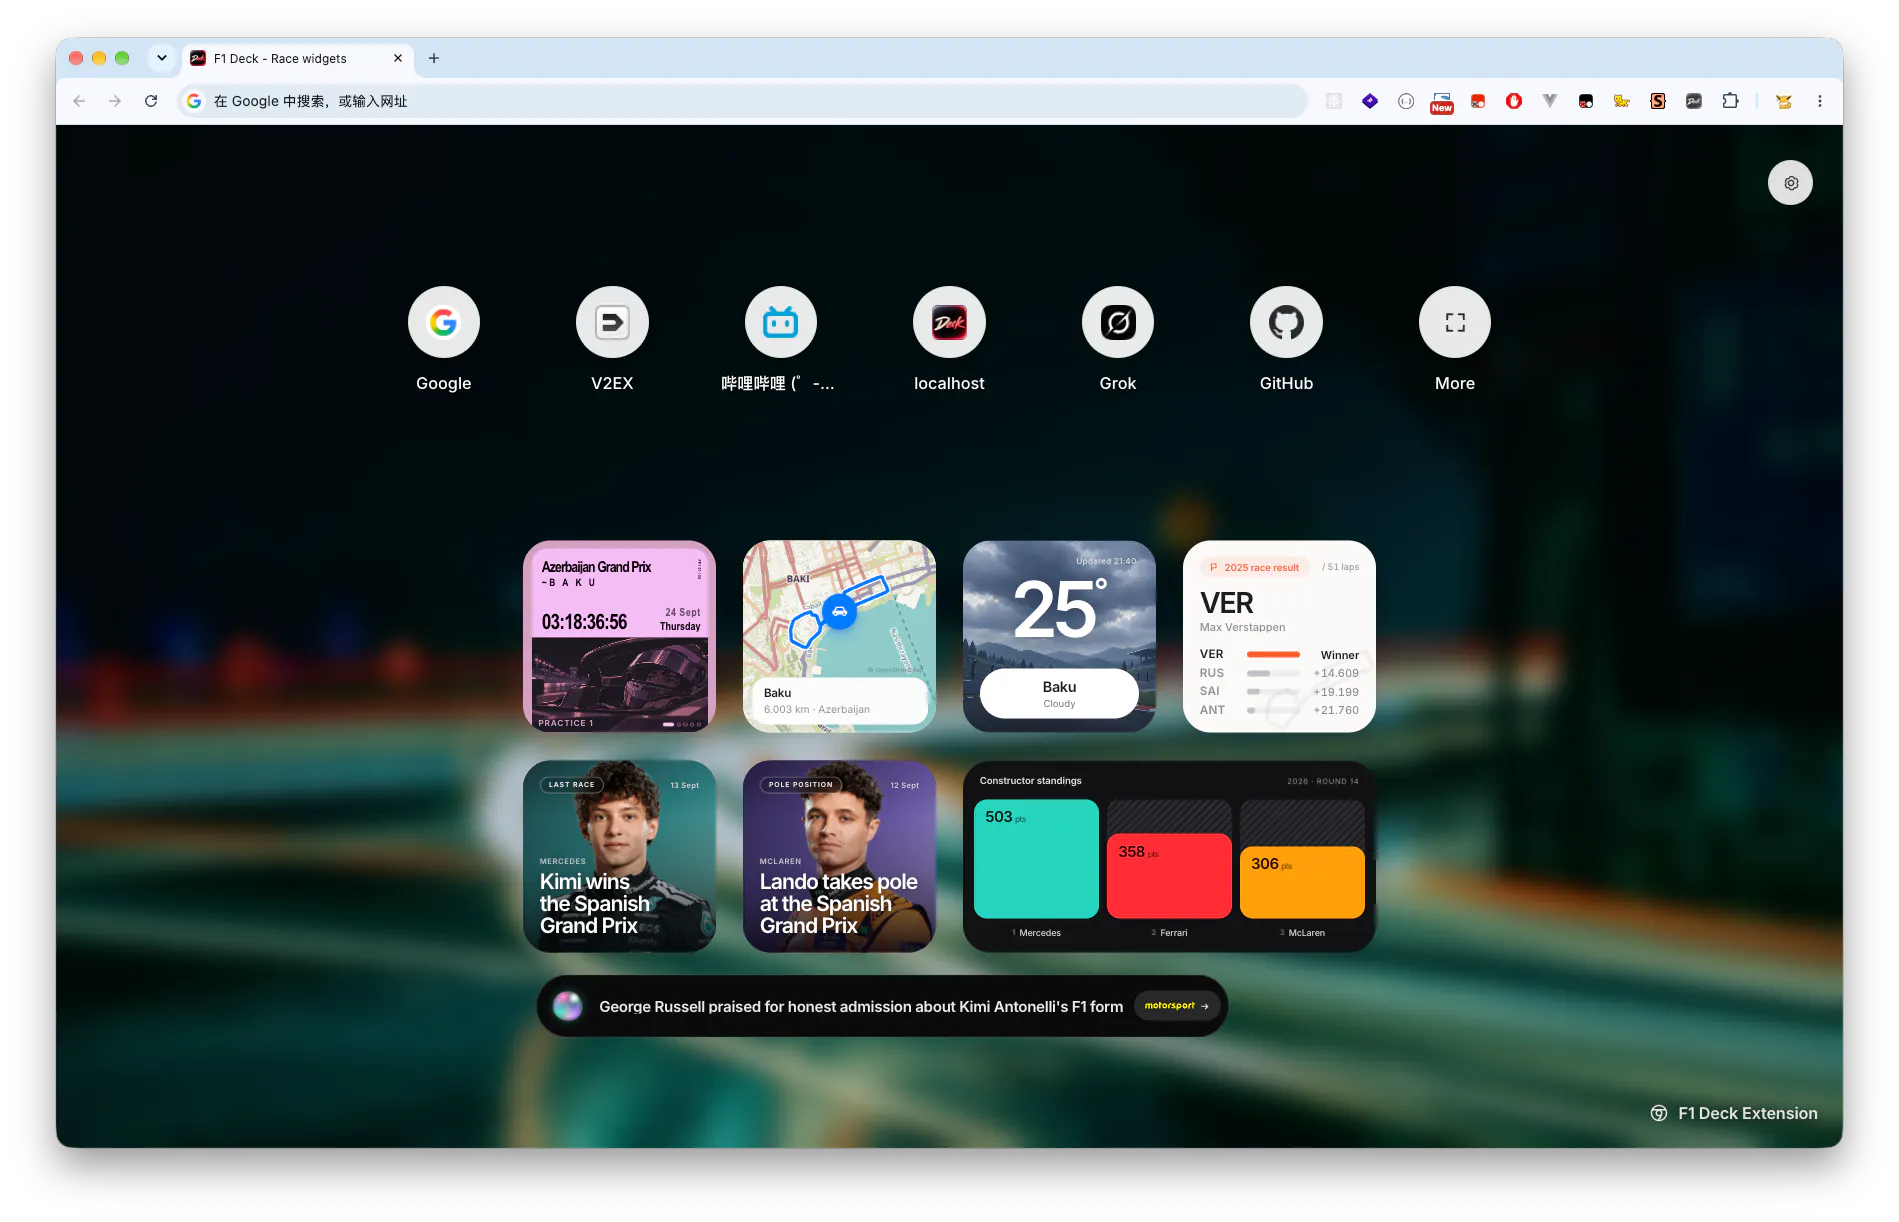Click the Max Verstappen driver name
Screen dimensions: 1899x1222
(1242, 627)
